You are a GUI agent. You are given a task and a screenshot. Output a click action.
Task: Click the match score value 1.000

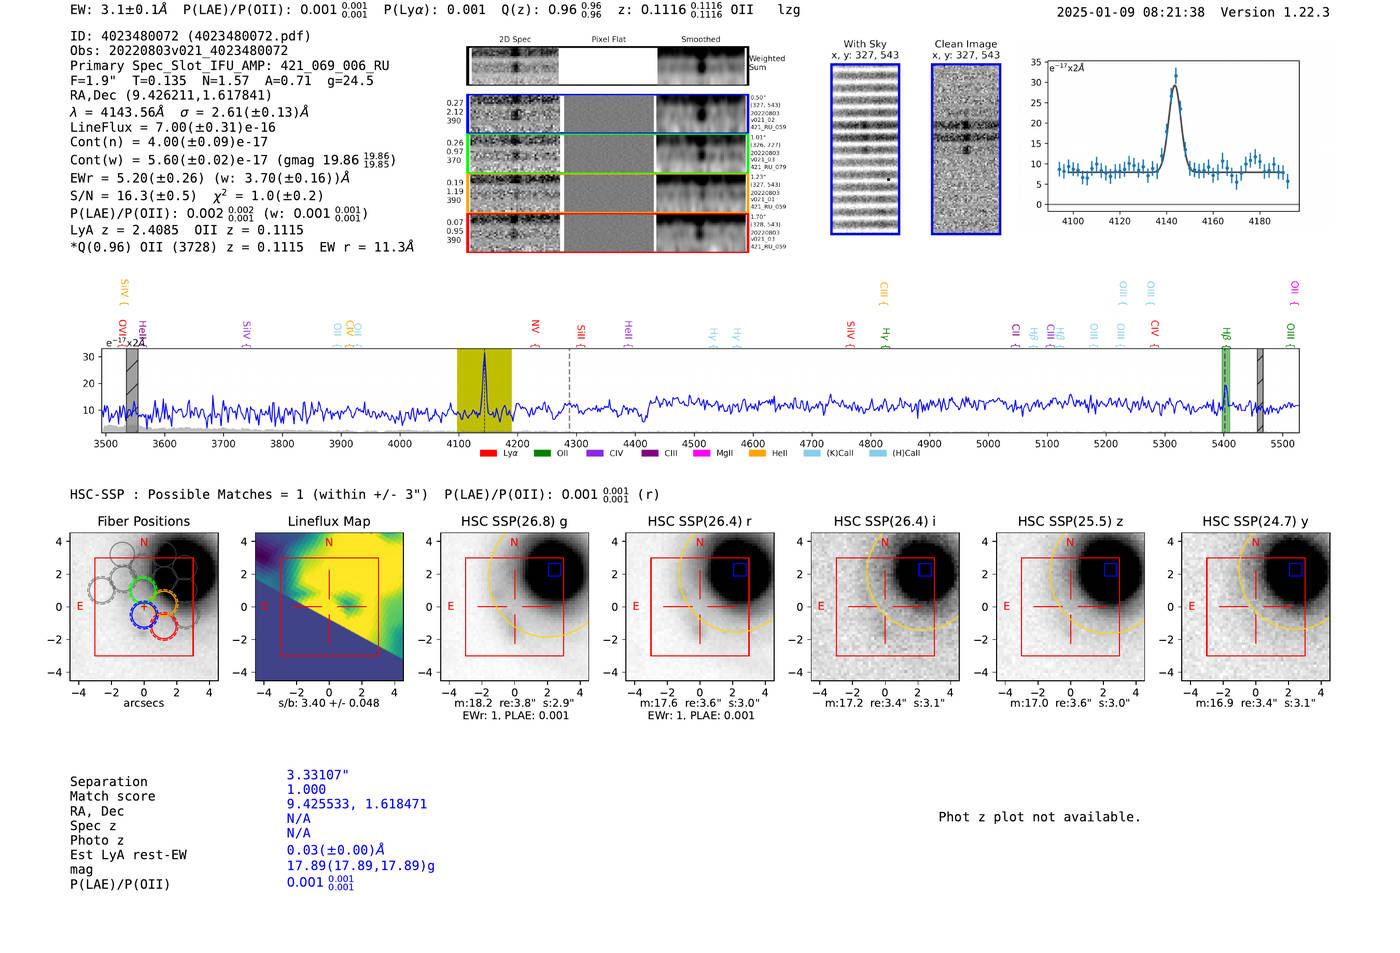click(306, 790)
